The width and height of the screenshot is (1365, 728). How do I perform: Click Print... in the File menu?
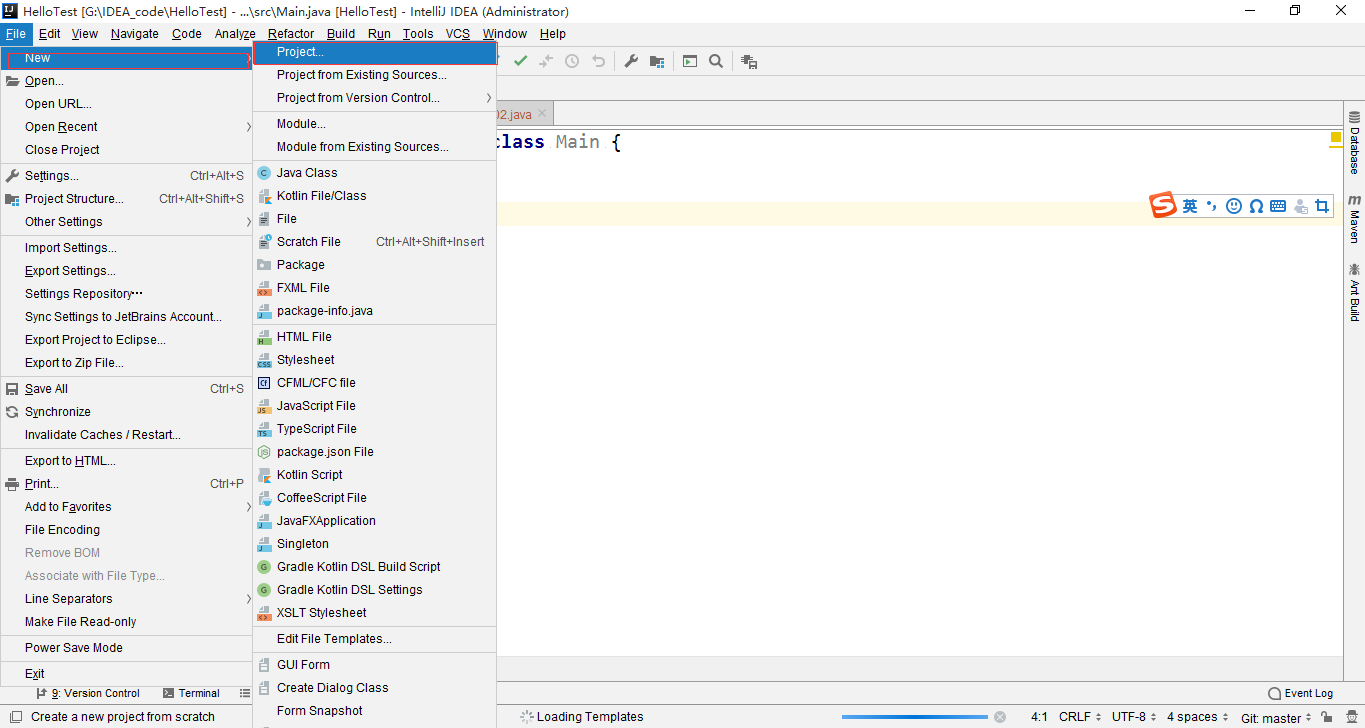[128, 484]
